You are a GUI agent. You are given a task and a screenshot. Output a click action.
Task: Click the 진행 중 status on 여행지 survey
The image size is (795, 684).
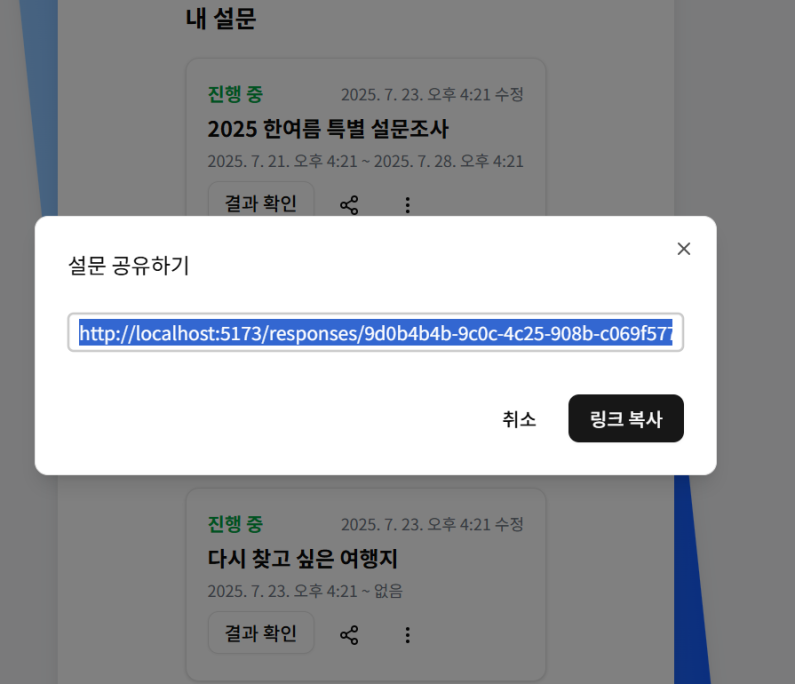pyautogui.click(x=235, y=524)
